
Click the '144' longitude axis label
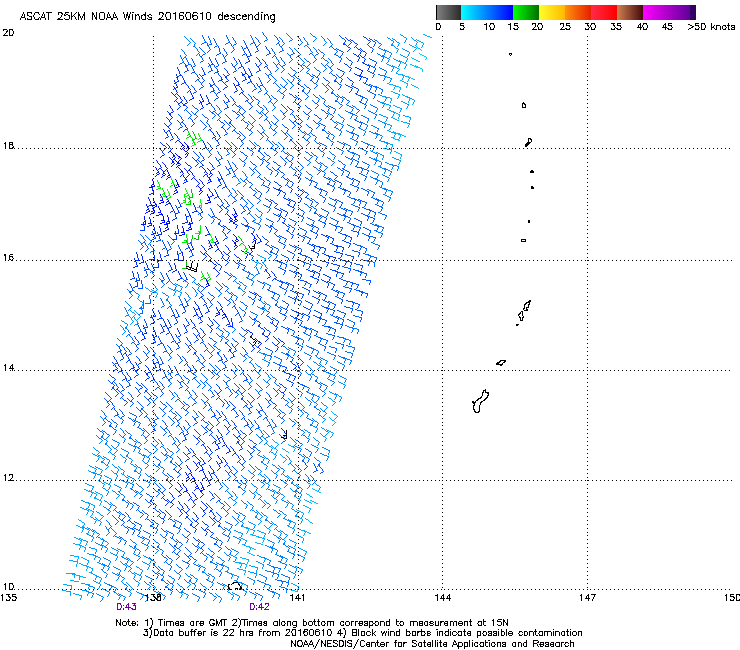click(x=443, y=598)
